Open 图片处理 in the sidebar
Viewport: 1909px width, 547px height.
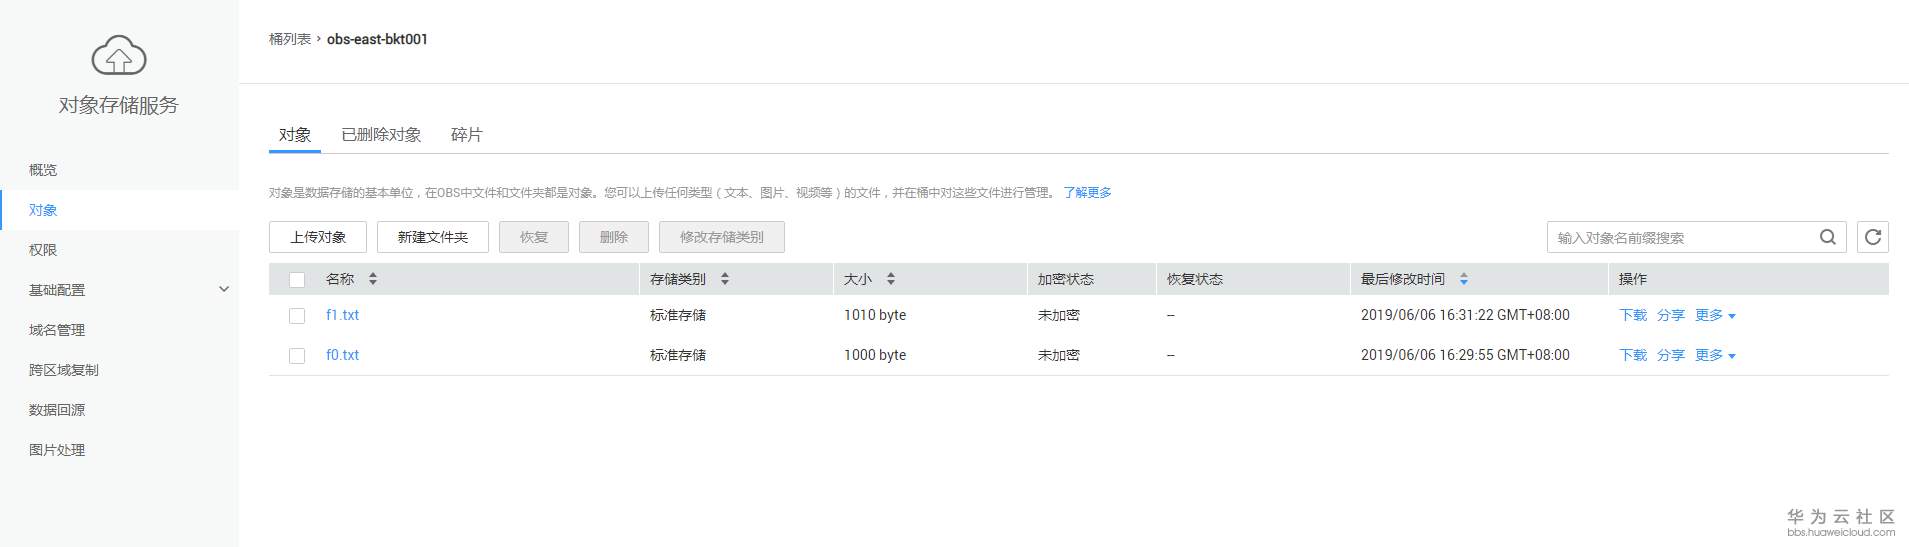[x=57, y=450]
